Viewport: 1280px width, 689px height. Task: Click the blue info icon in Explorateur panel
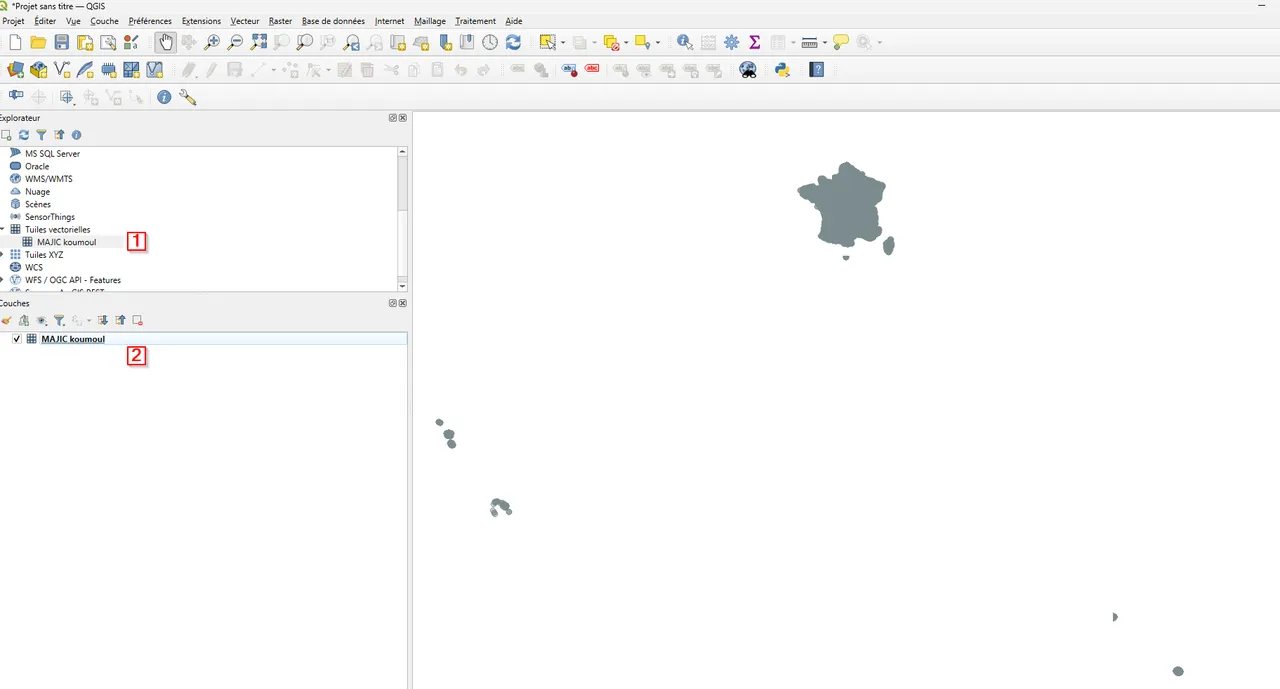coord(76,134)
